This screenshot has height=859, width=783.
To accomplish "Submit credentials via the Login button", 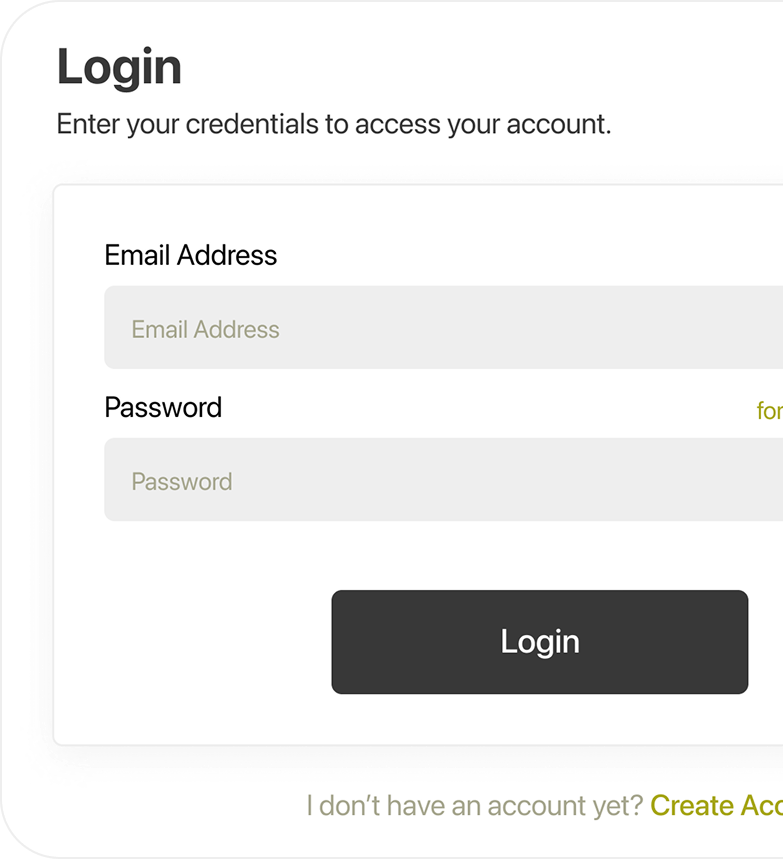I will click(540, 641).
